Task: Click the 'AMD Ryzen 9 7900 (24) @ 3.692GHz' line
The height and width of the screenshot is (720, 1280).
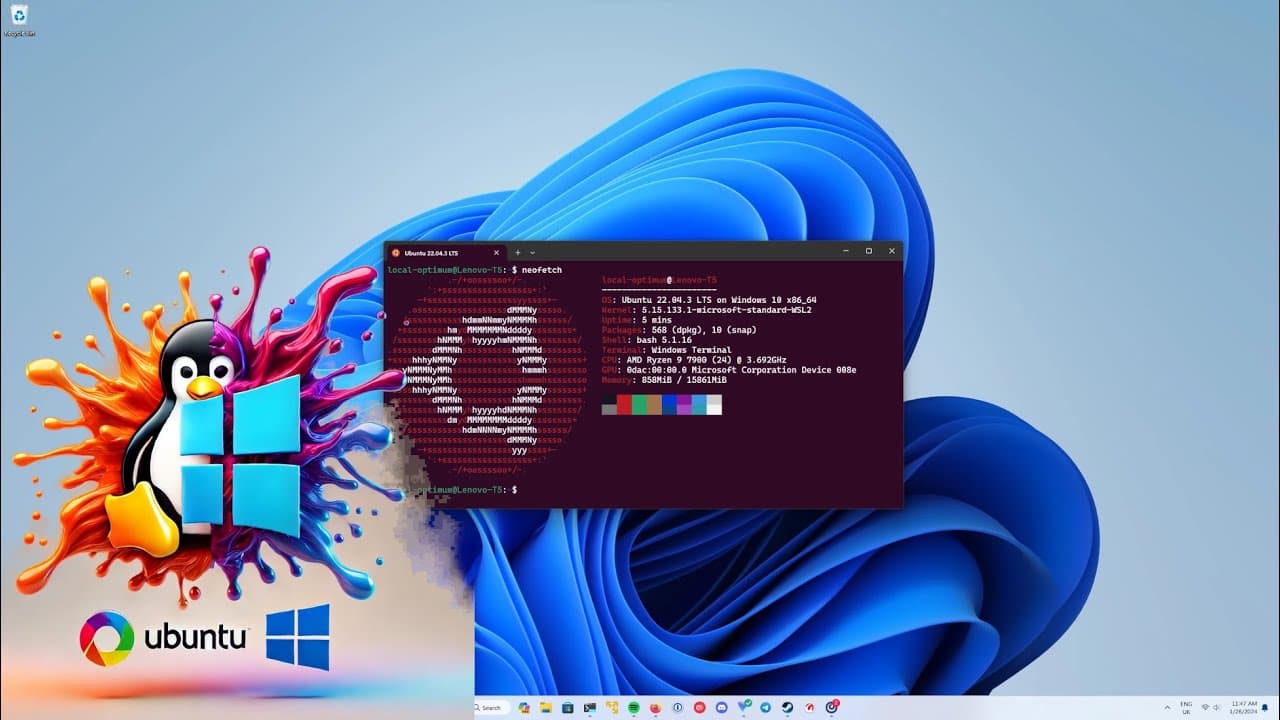Action: [695, 360]
